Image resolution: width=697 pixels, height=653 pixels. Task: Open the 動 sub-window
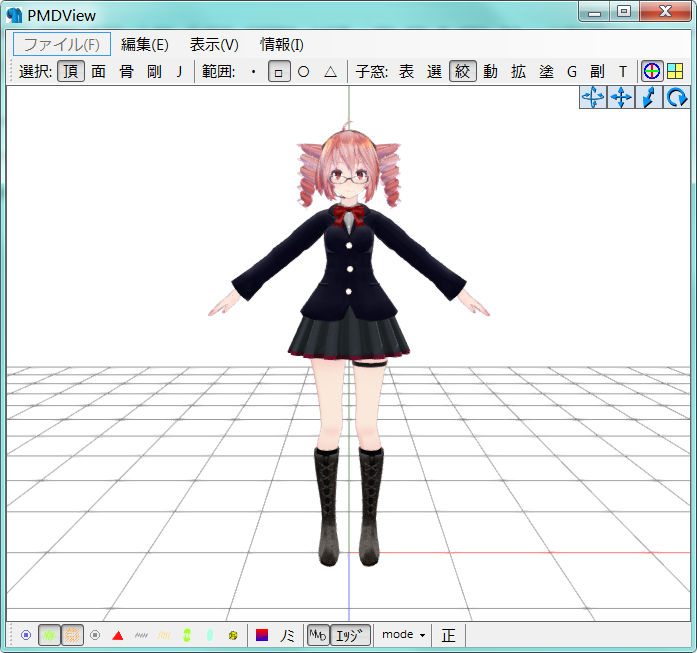tap(490, 72)
